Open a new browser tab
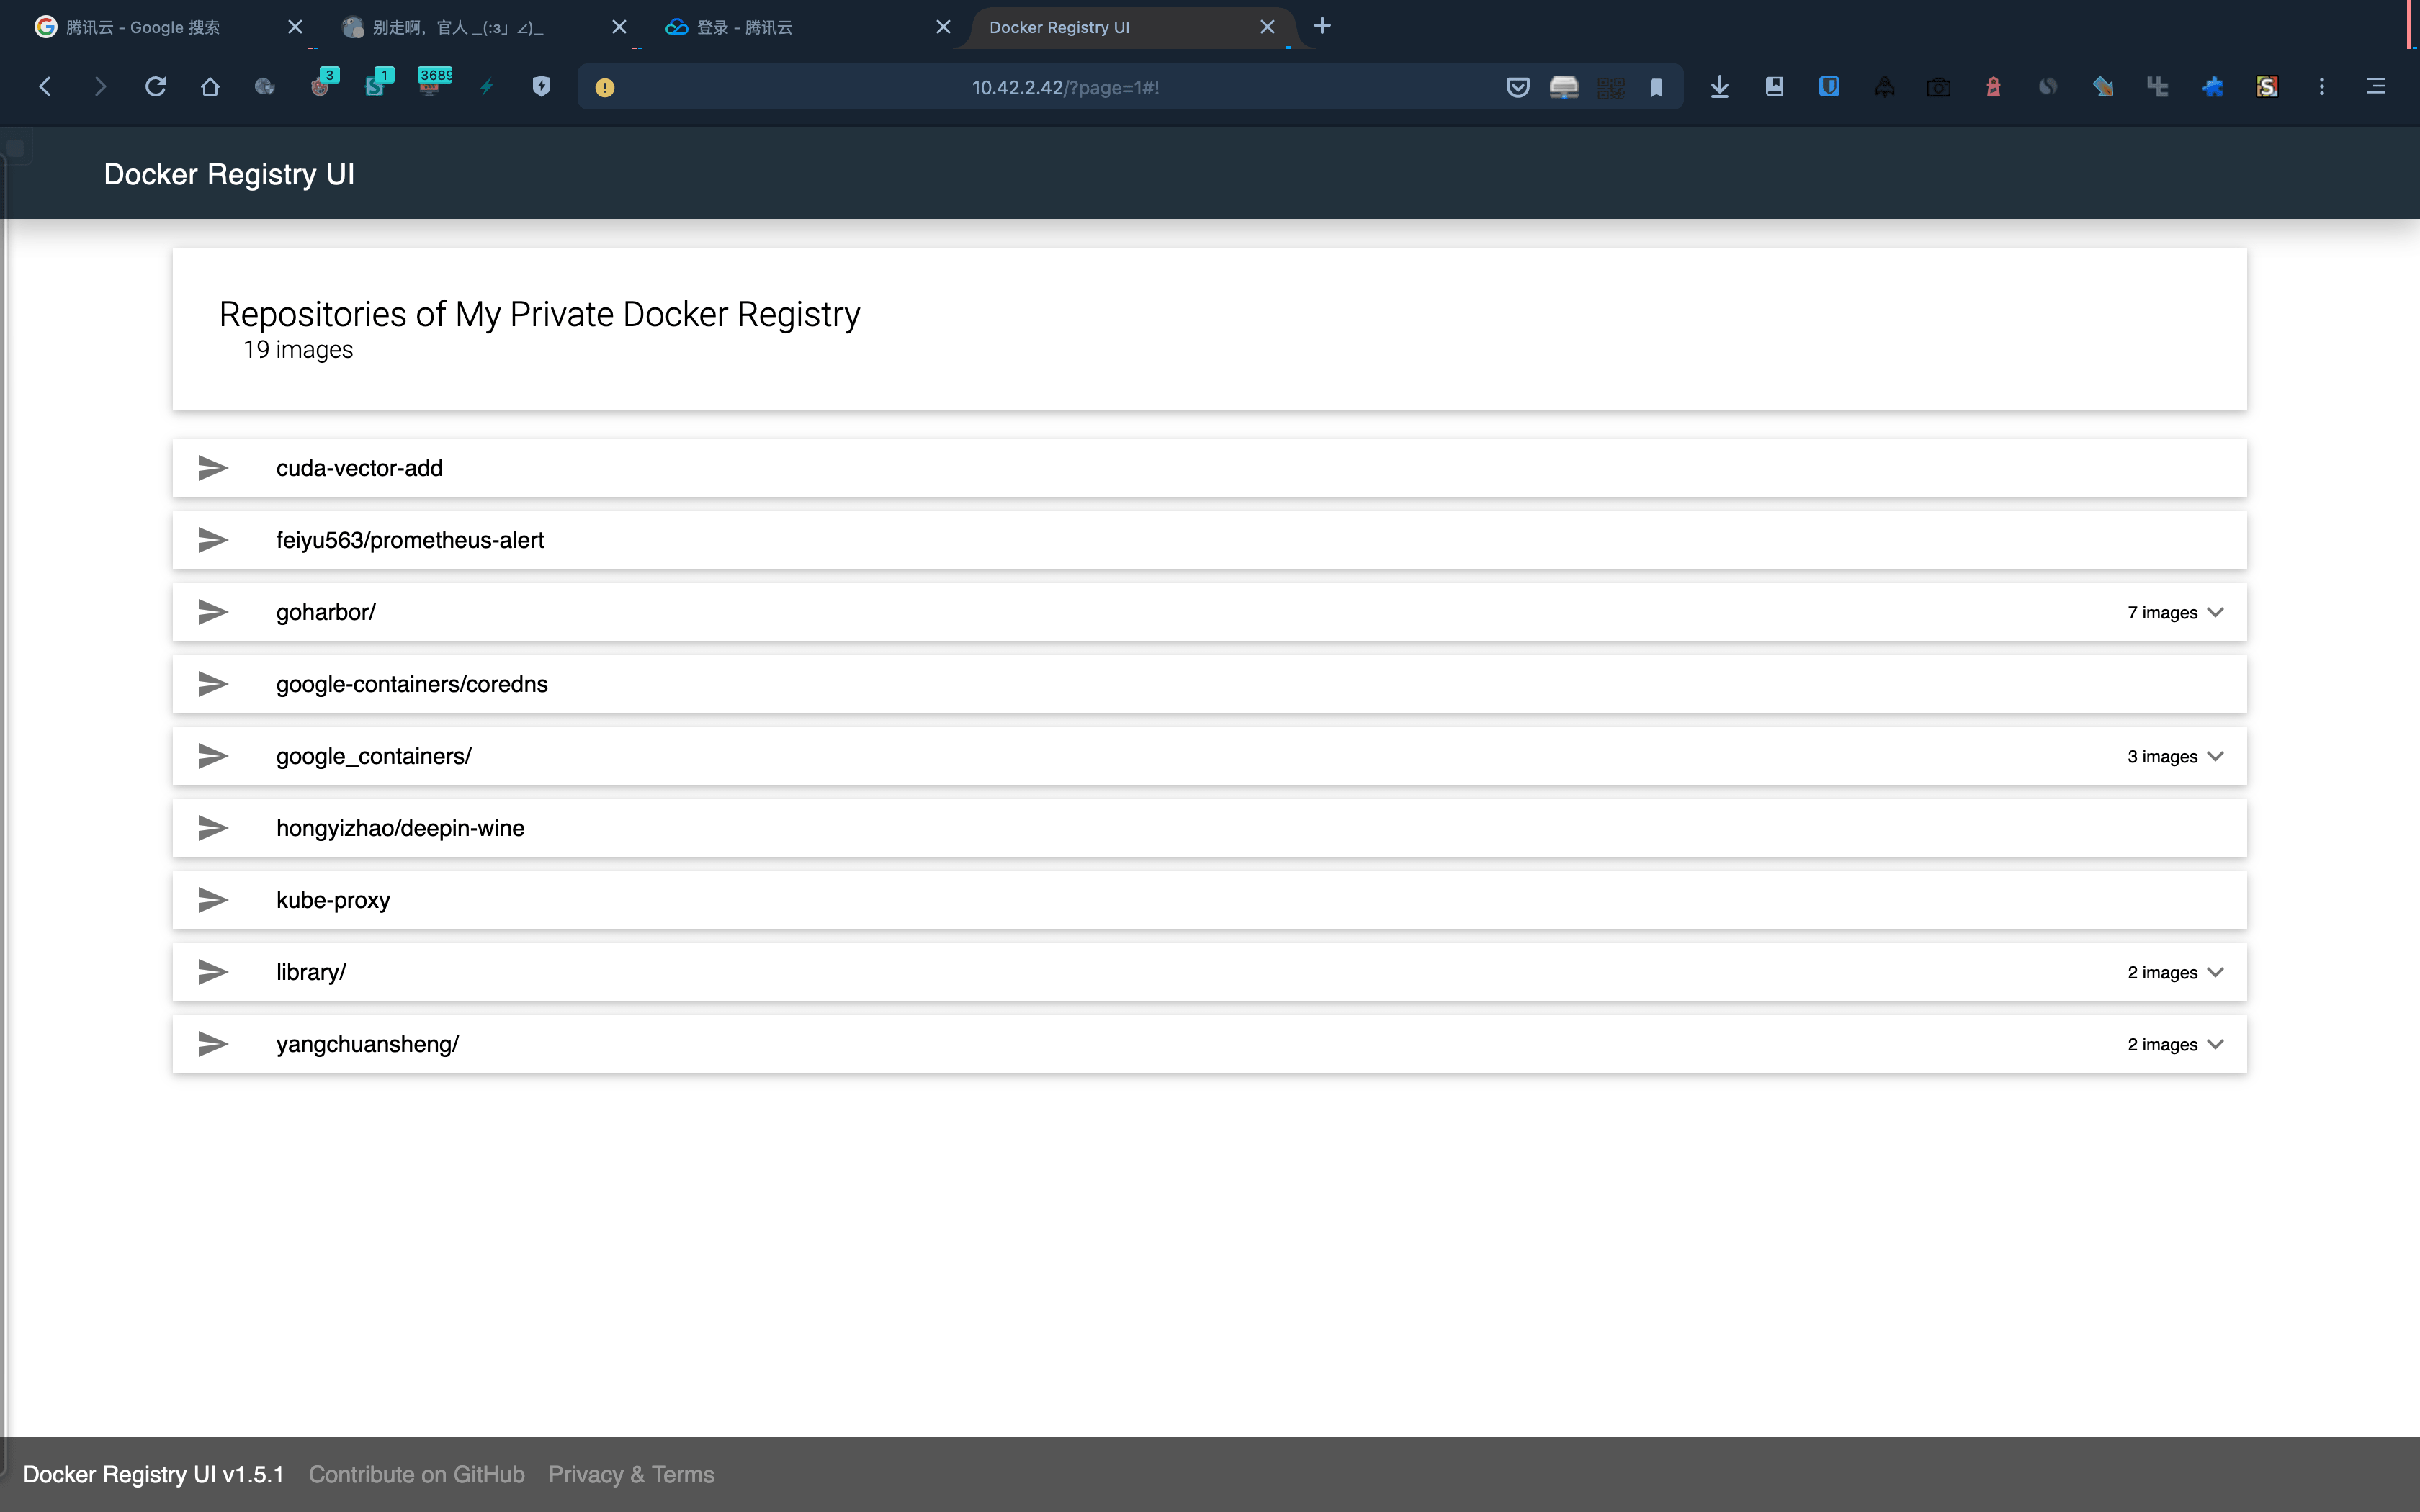The width and height of the screenshot is (2420, 1512). [1322, 26]
